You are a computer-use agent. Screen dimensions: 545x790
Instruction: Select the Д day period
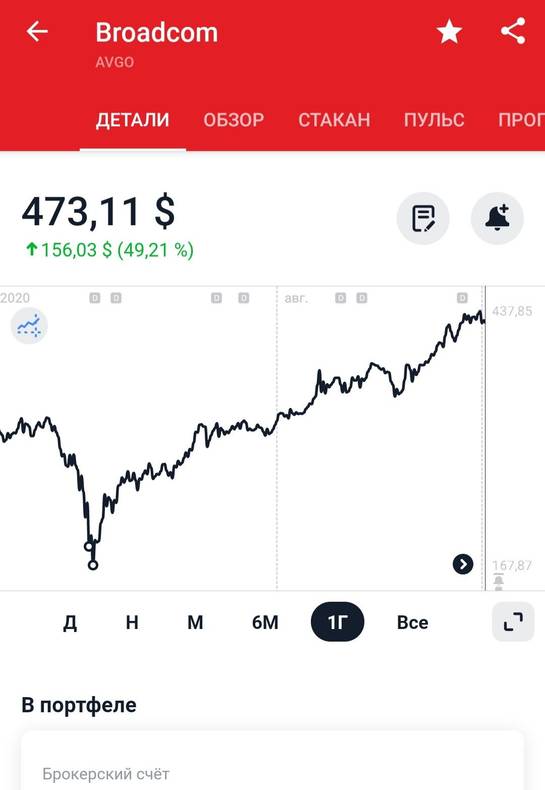[70, 623]
